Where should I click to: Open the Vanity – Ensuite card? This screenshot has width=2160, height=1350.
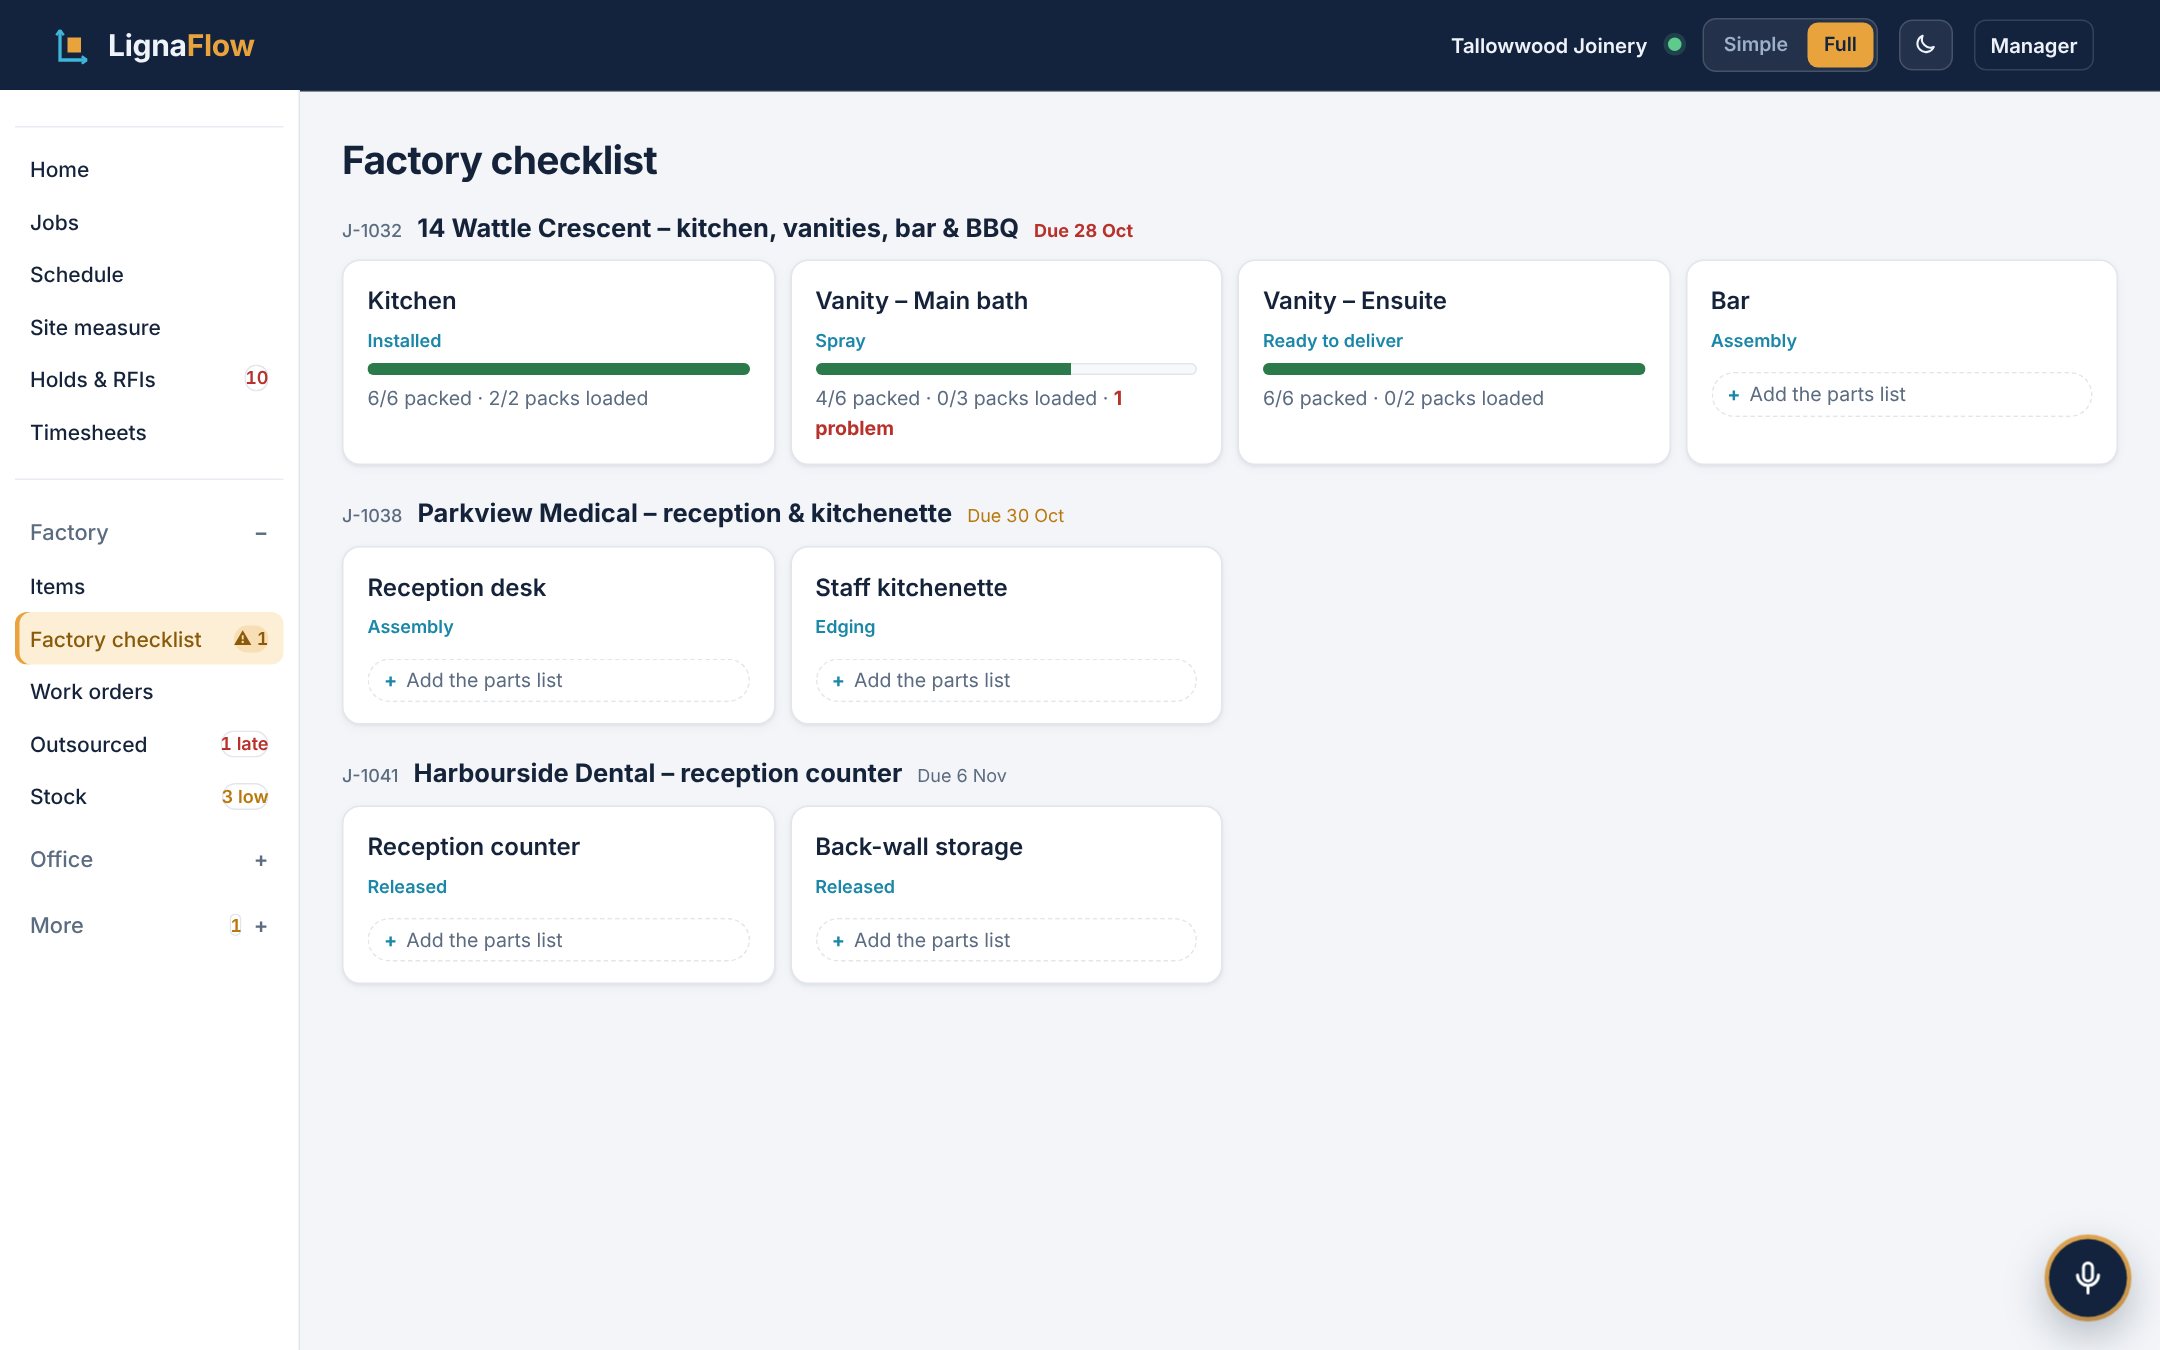click(1453, 362)
